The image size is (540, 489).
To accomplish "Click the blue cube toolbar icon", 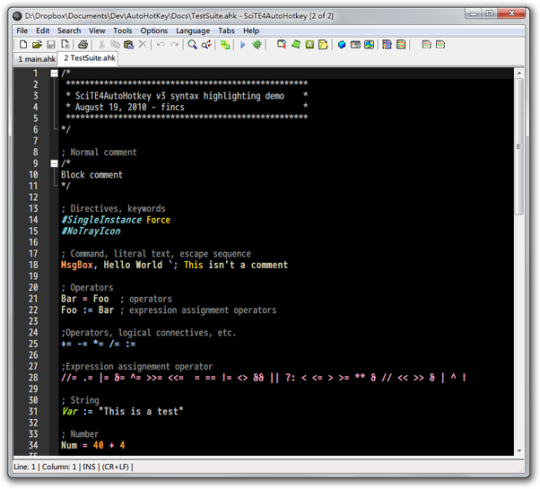I will pyautogui.click(x=341, y=44).
